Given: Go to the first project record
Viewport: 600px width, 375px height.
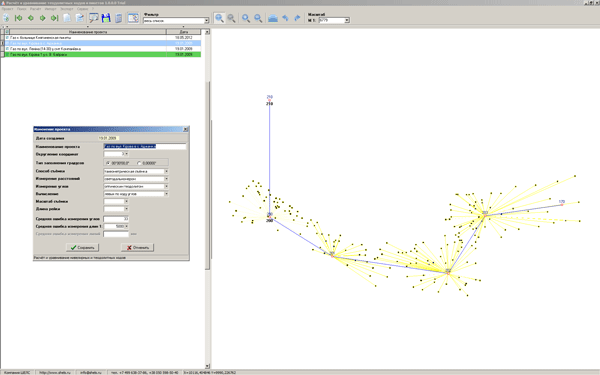Looking at the screenshot, I should [x=18, y=18].
